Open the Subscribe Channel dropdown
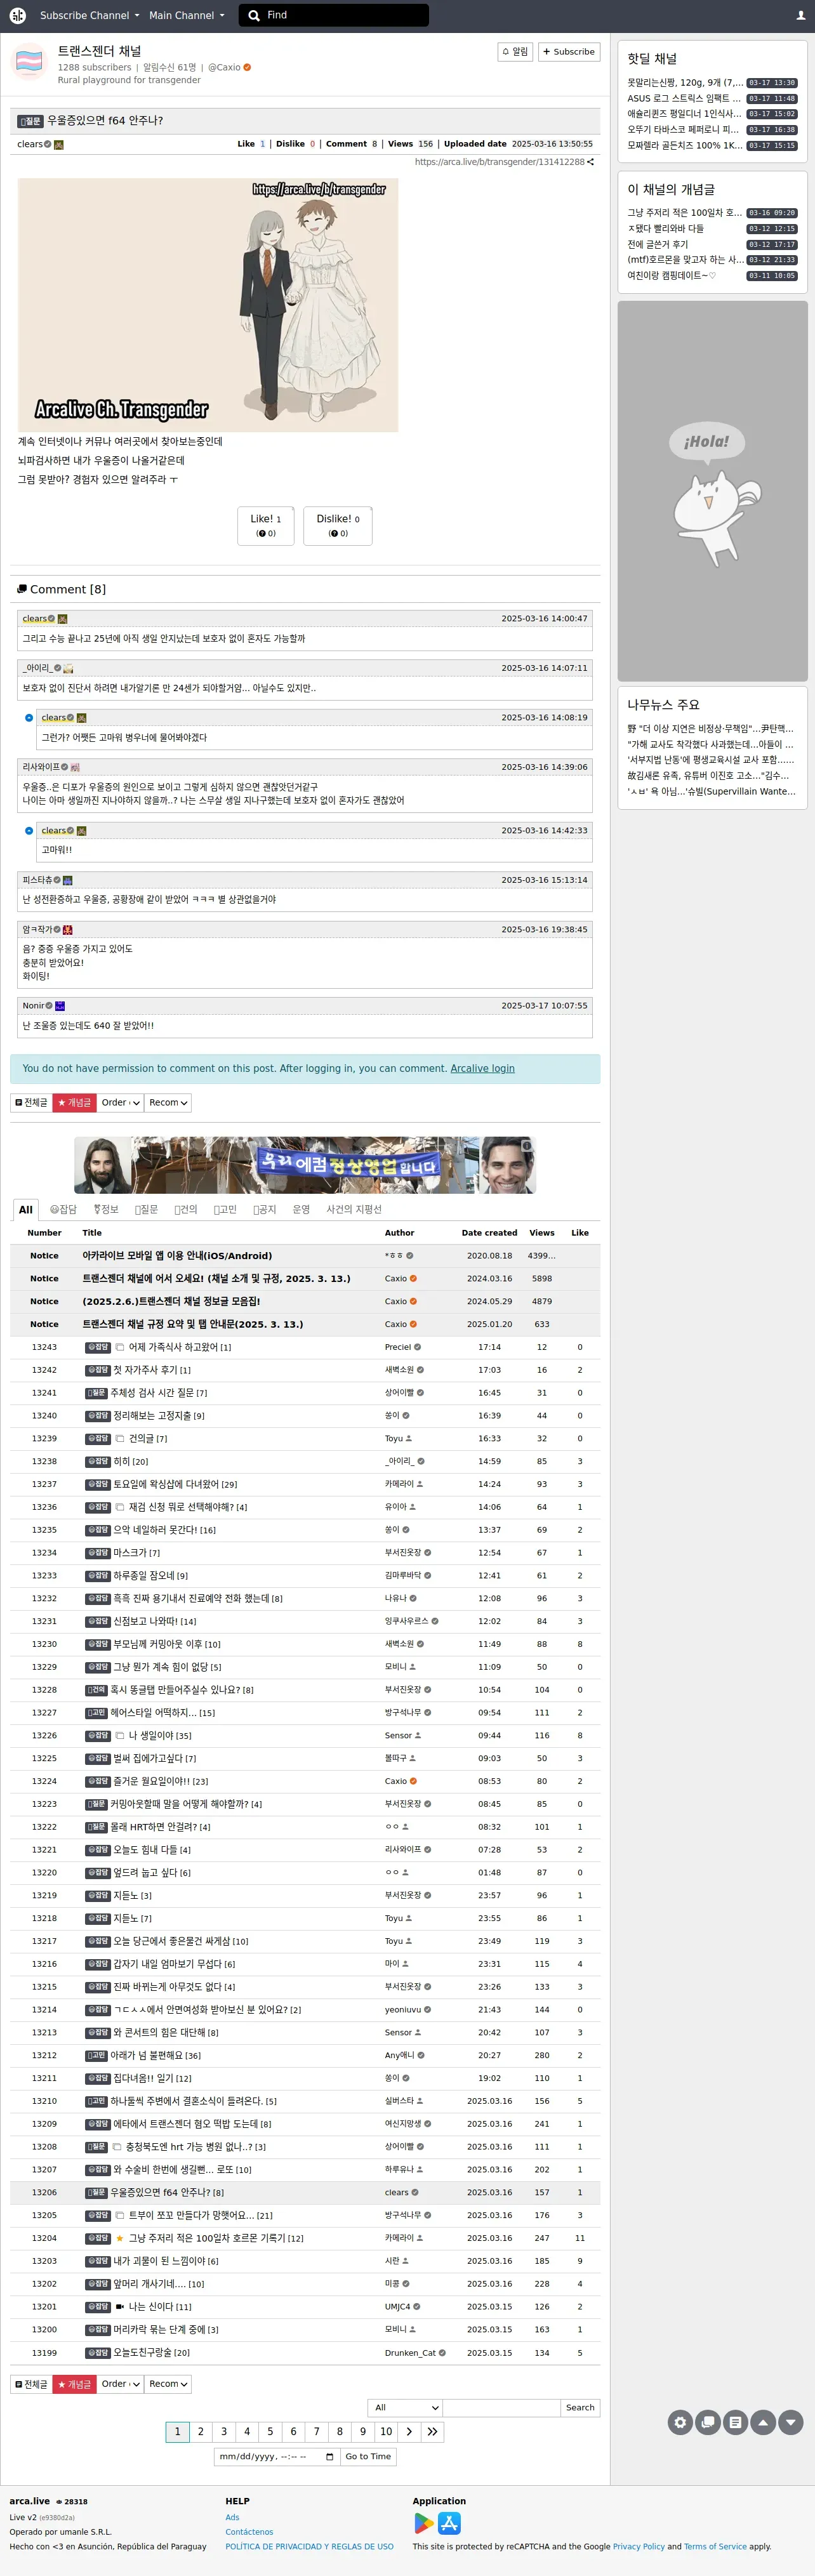 [x=89, y=15]
